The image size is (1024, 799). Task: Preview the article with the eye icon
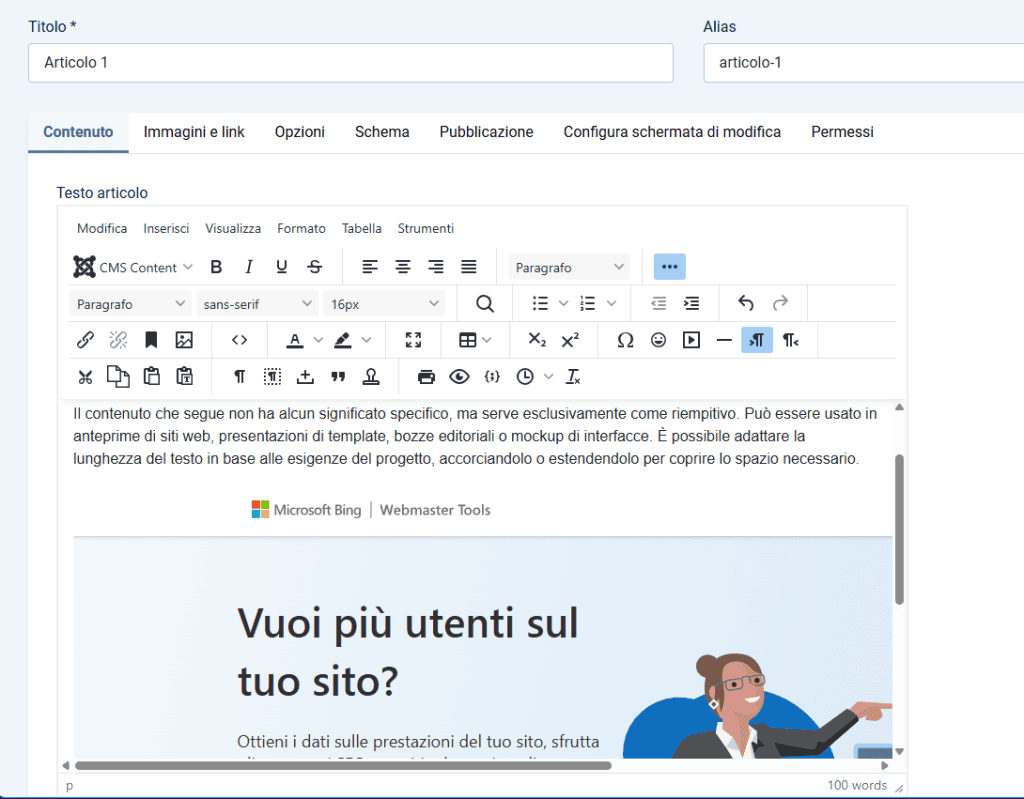click(460, 377)
